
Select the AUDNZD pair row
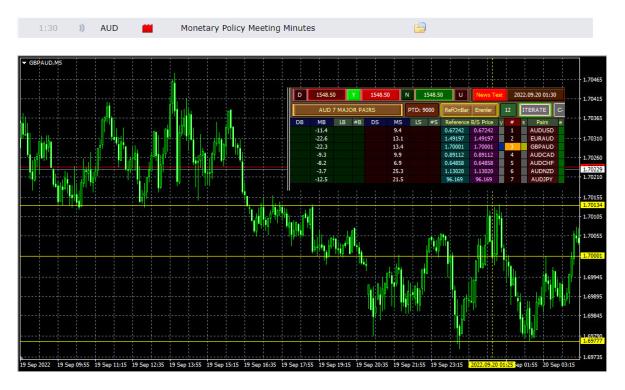[x=542, y=171]
